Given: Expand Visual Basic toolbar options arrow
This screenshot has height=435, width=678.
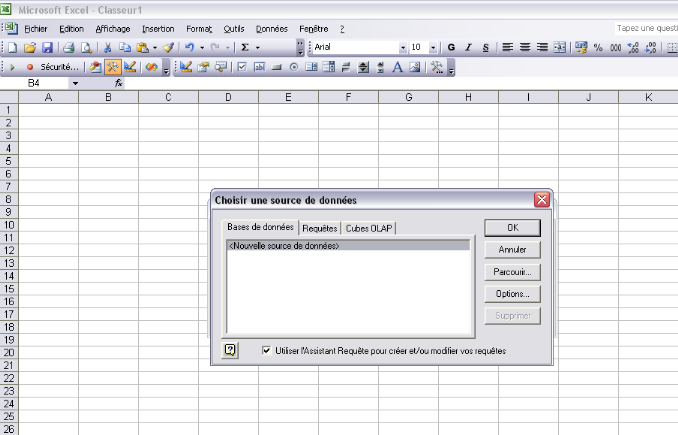Looking at the screenshot, I should (x=166, y=68).
